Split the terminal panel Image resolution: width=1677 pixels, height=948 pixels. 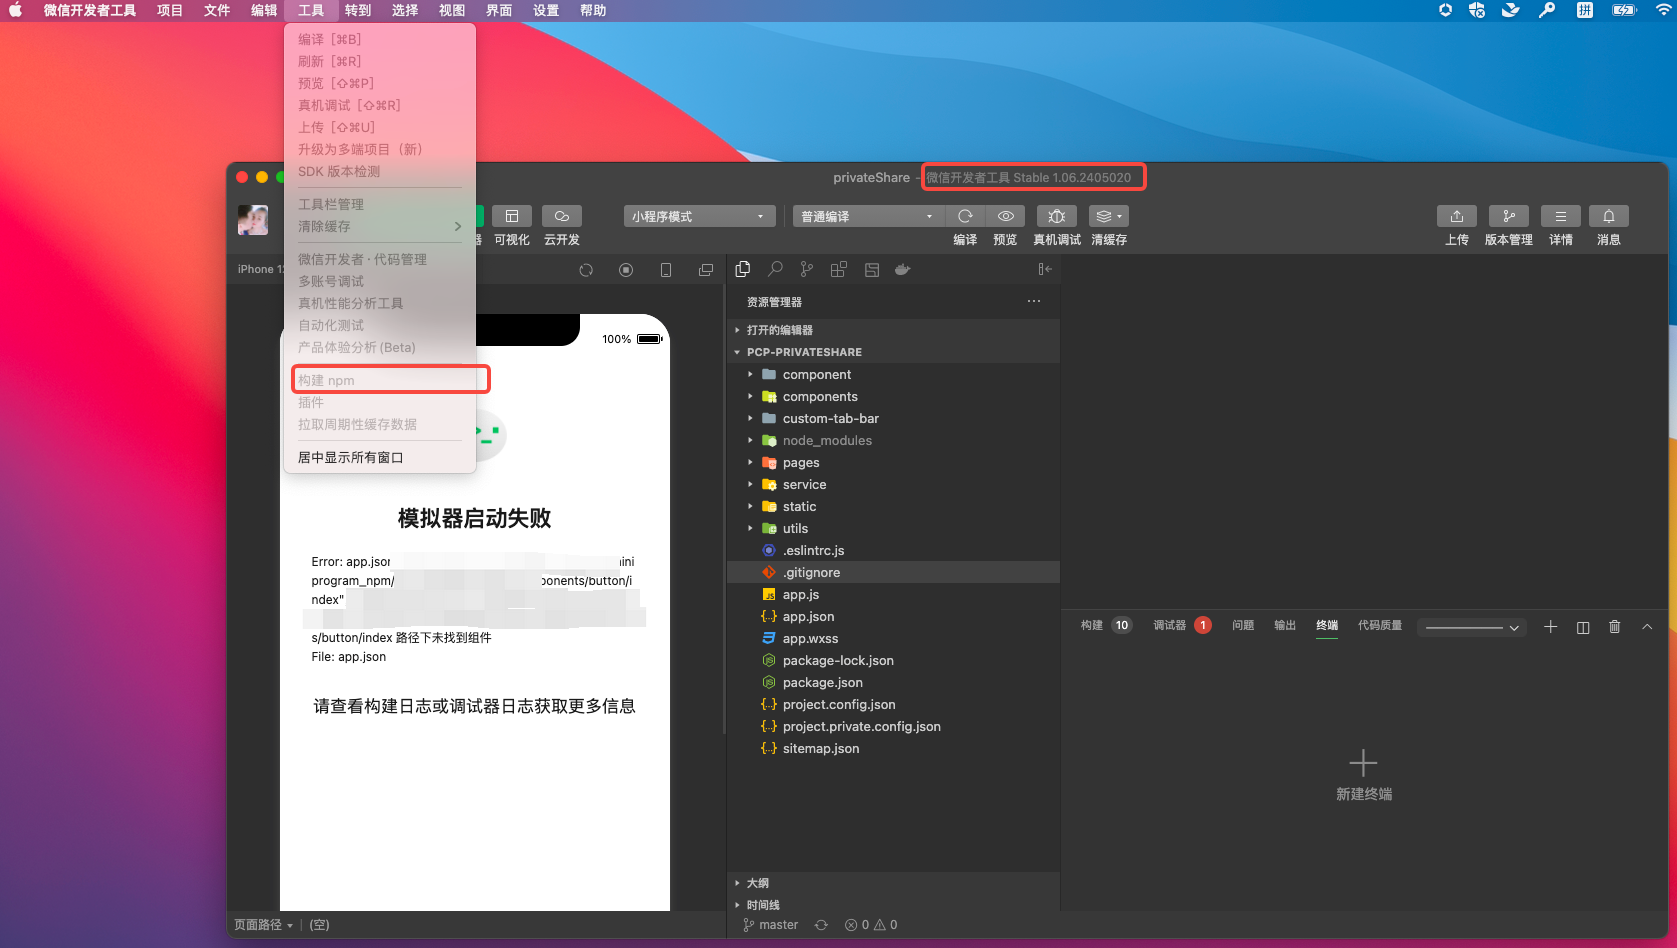coord(1583,627)
